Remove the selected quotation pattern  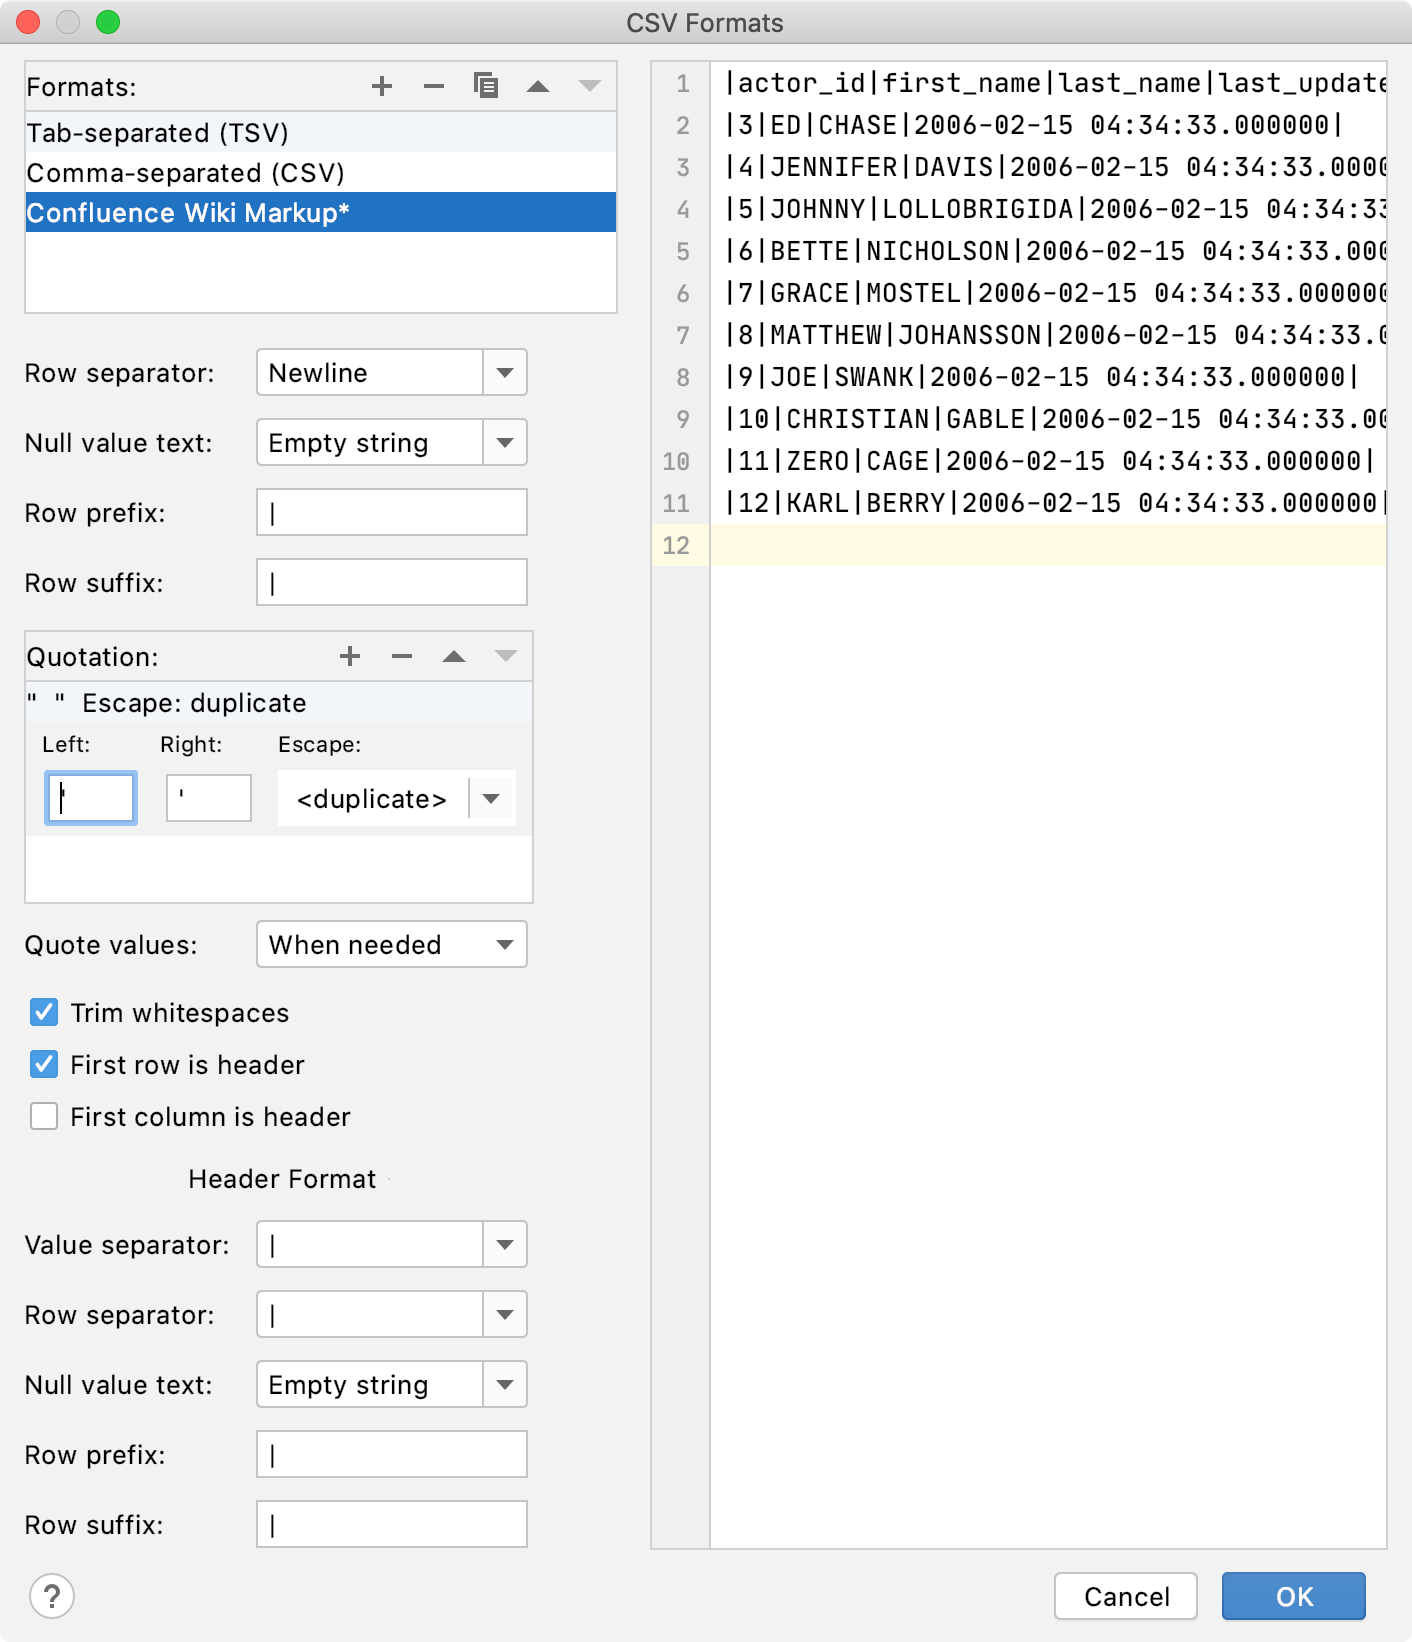click(402, 656)
